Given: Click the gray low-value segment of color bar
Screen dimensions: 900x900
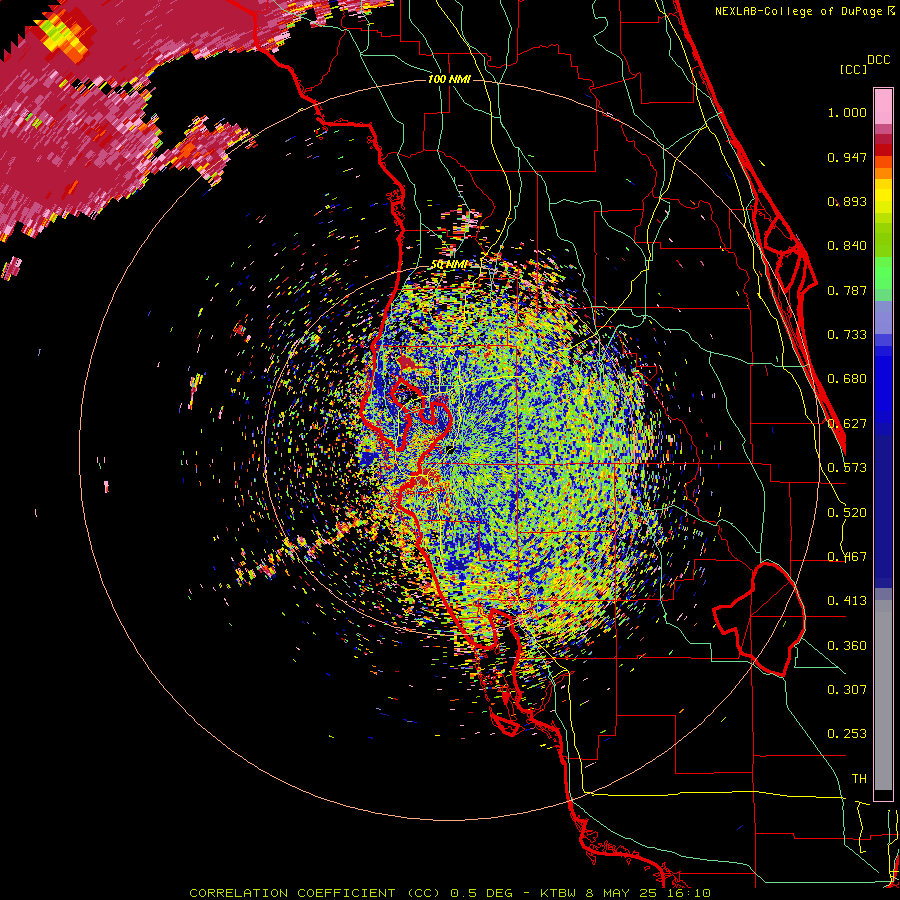Looking at the screenshot, I should point(883,695).
